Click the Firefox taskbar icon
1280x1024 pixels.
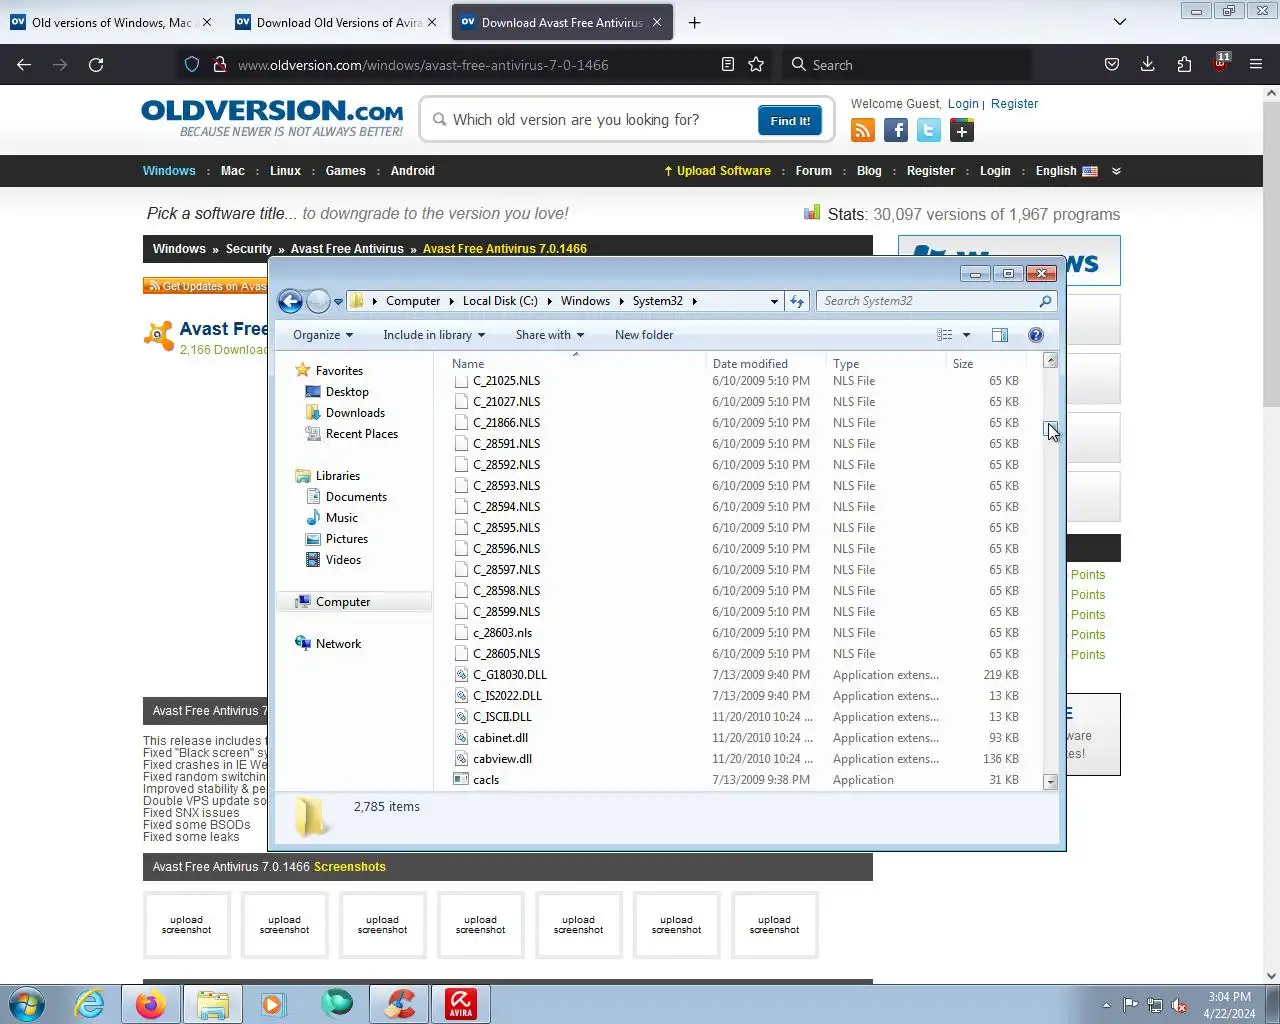151,1003
